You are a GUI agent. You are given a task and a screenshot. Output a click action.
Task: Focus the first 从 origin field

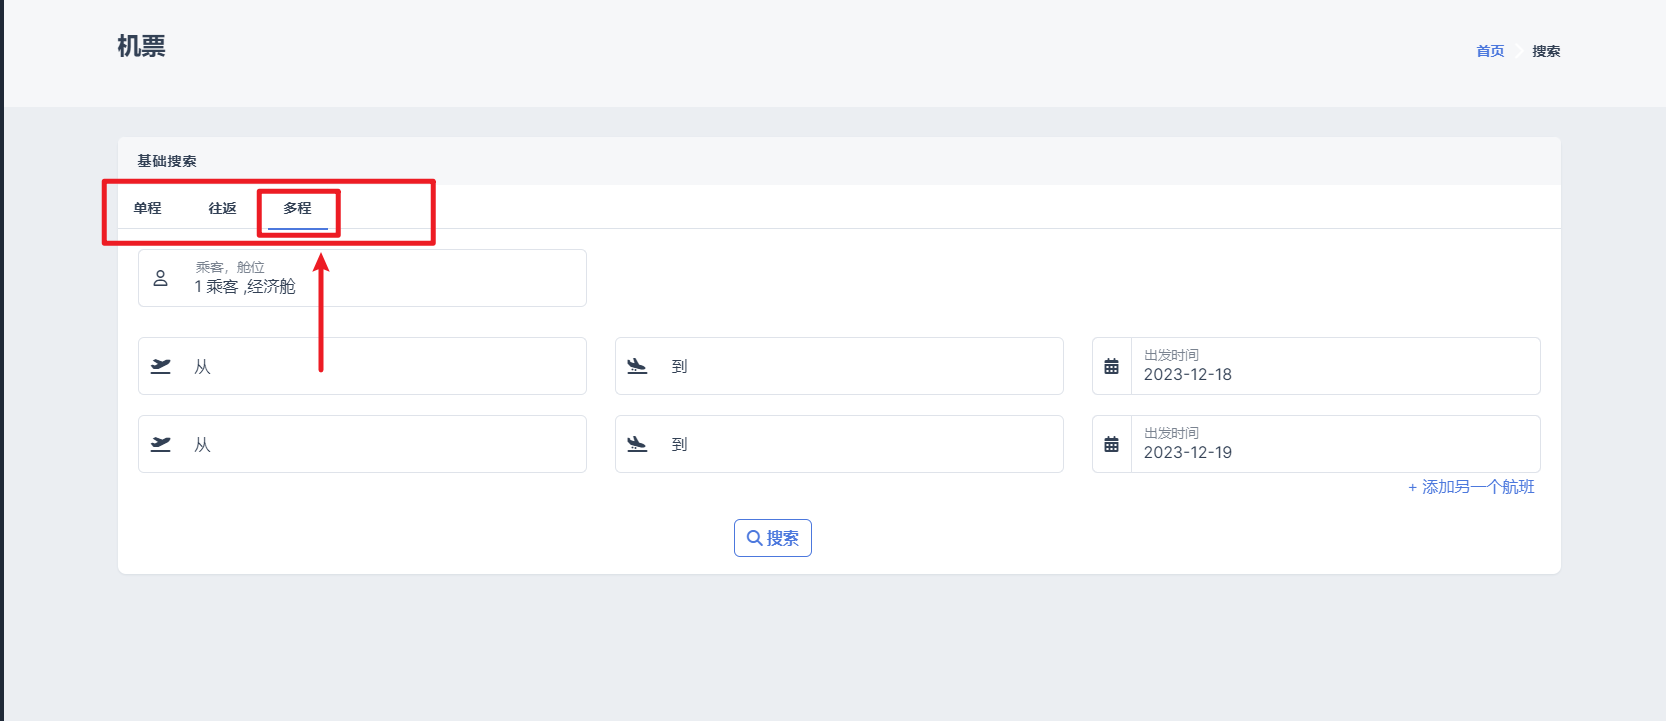point(380,366)
